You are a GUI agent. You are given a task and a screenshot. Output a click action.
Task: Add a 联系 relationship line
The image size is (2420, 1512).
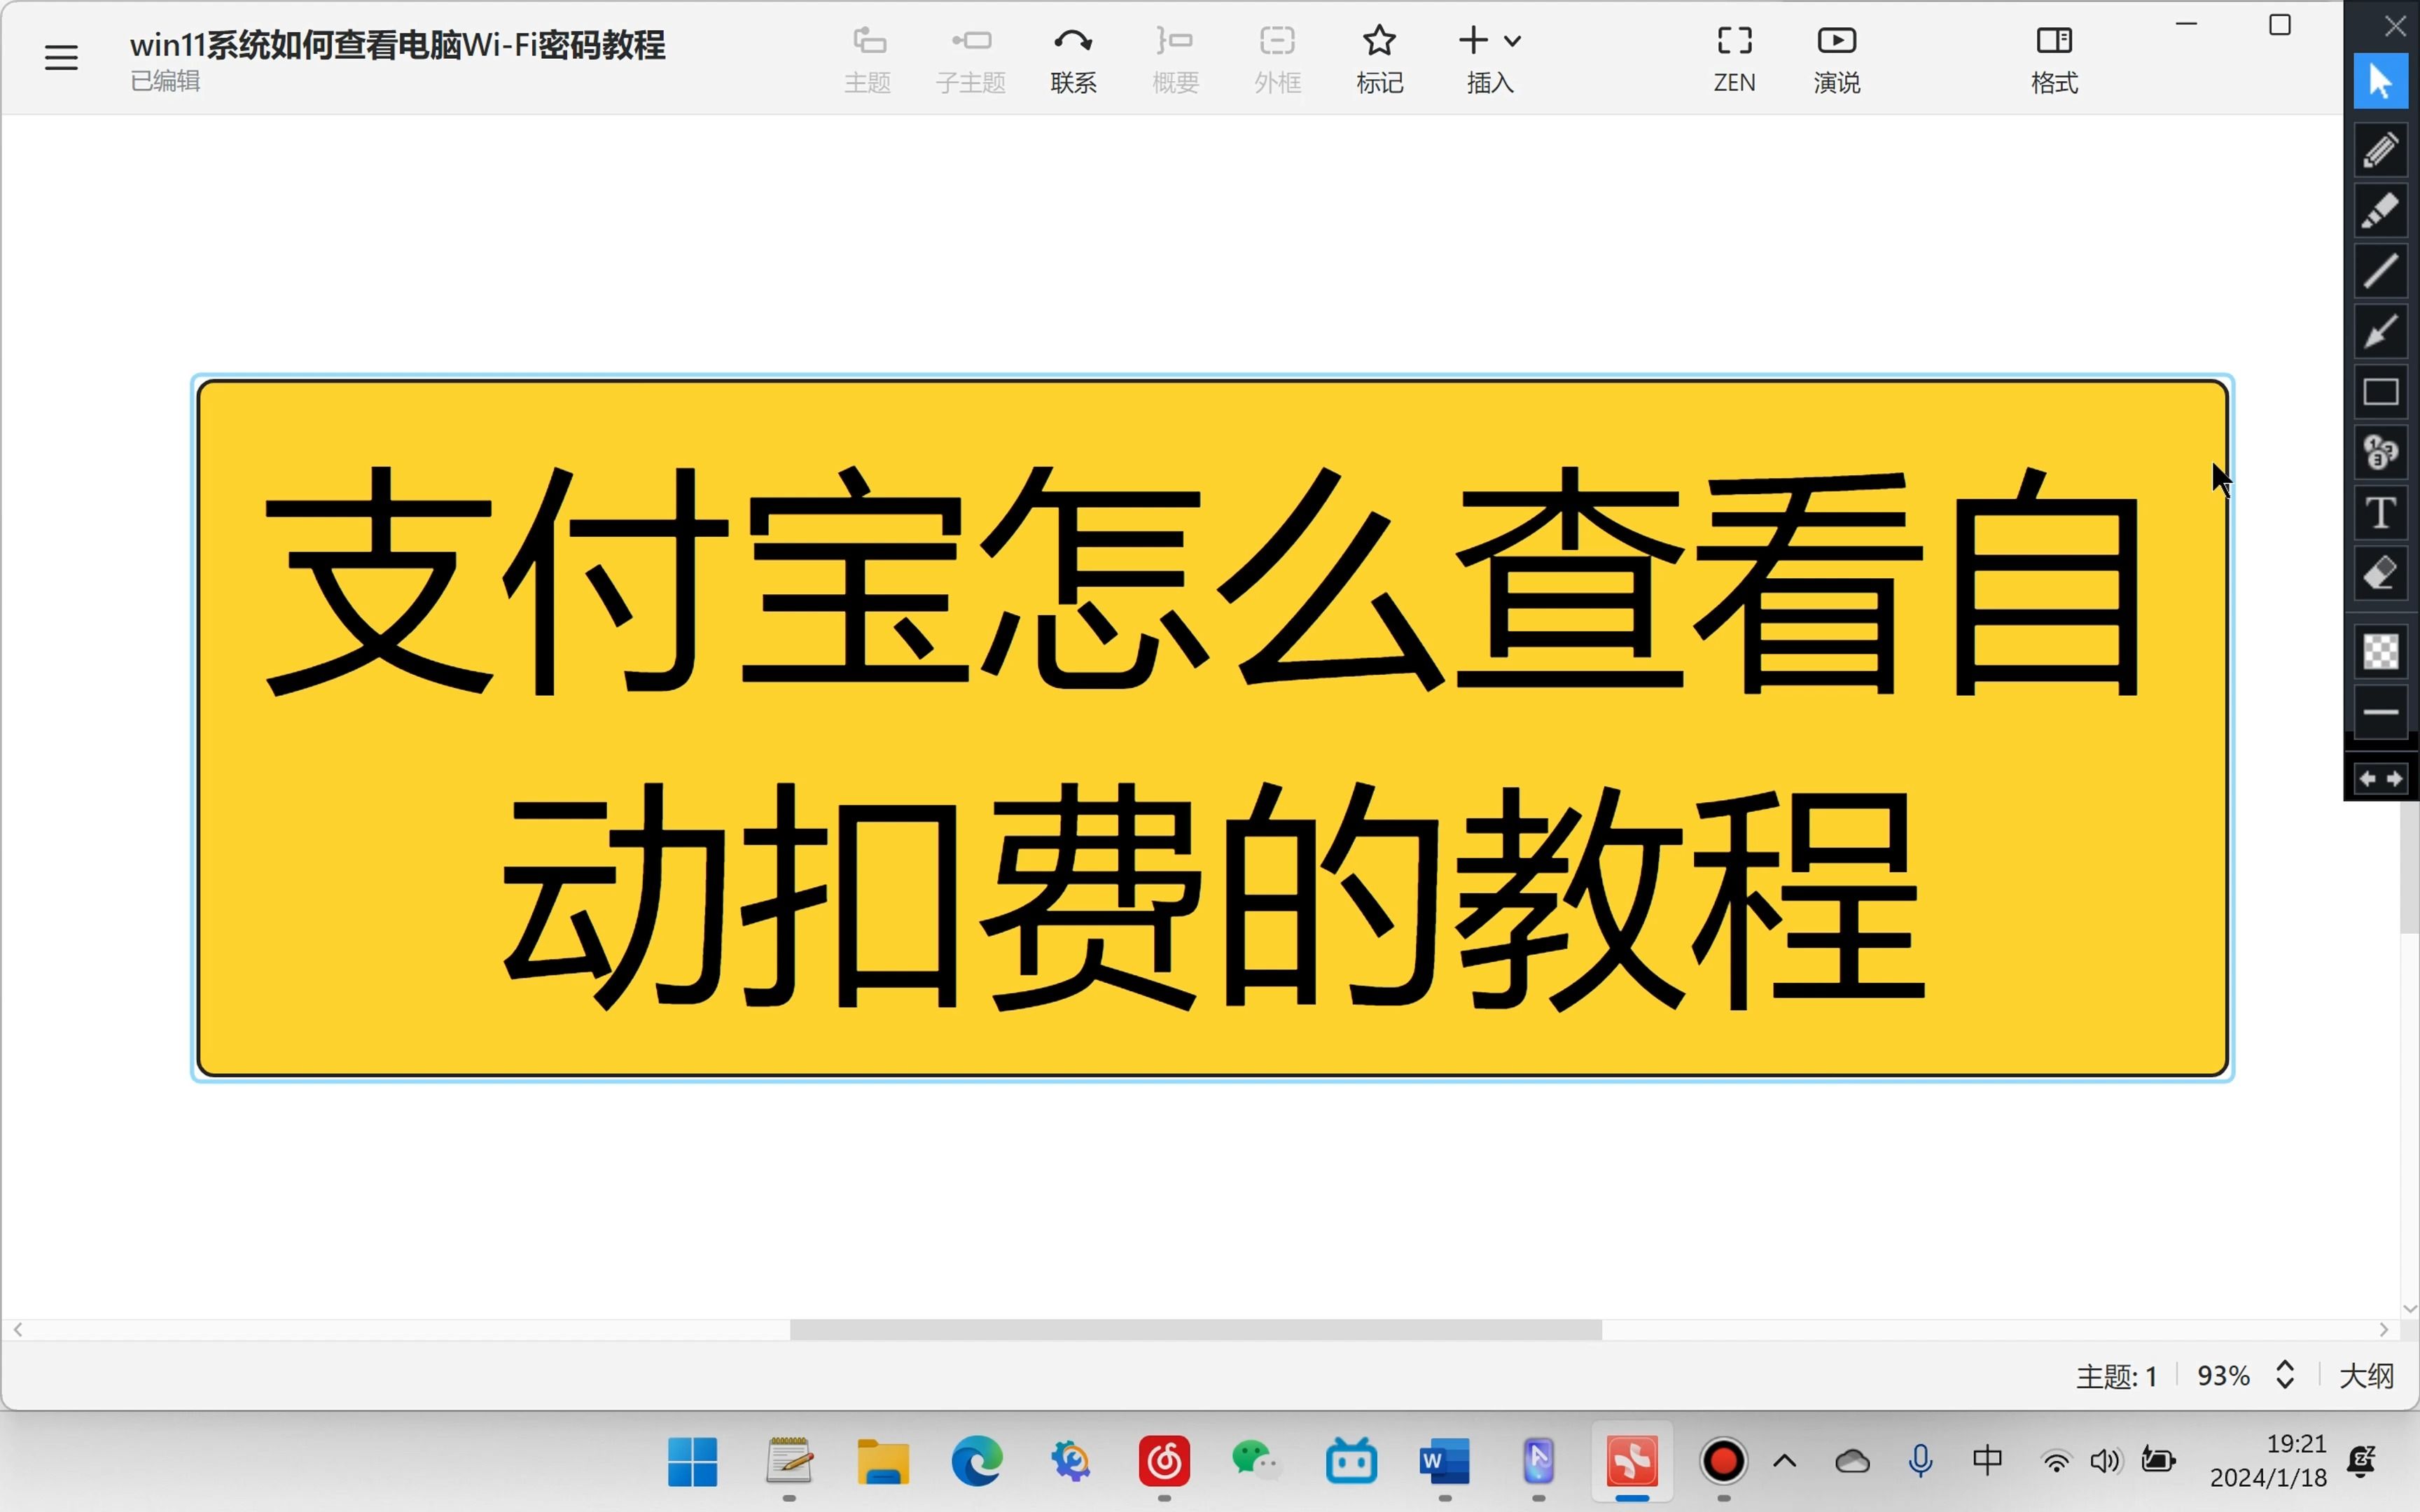pos(1073,60)
